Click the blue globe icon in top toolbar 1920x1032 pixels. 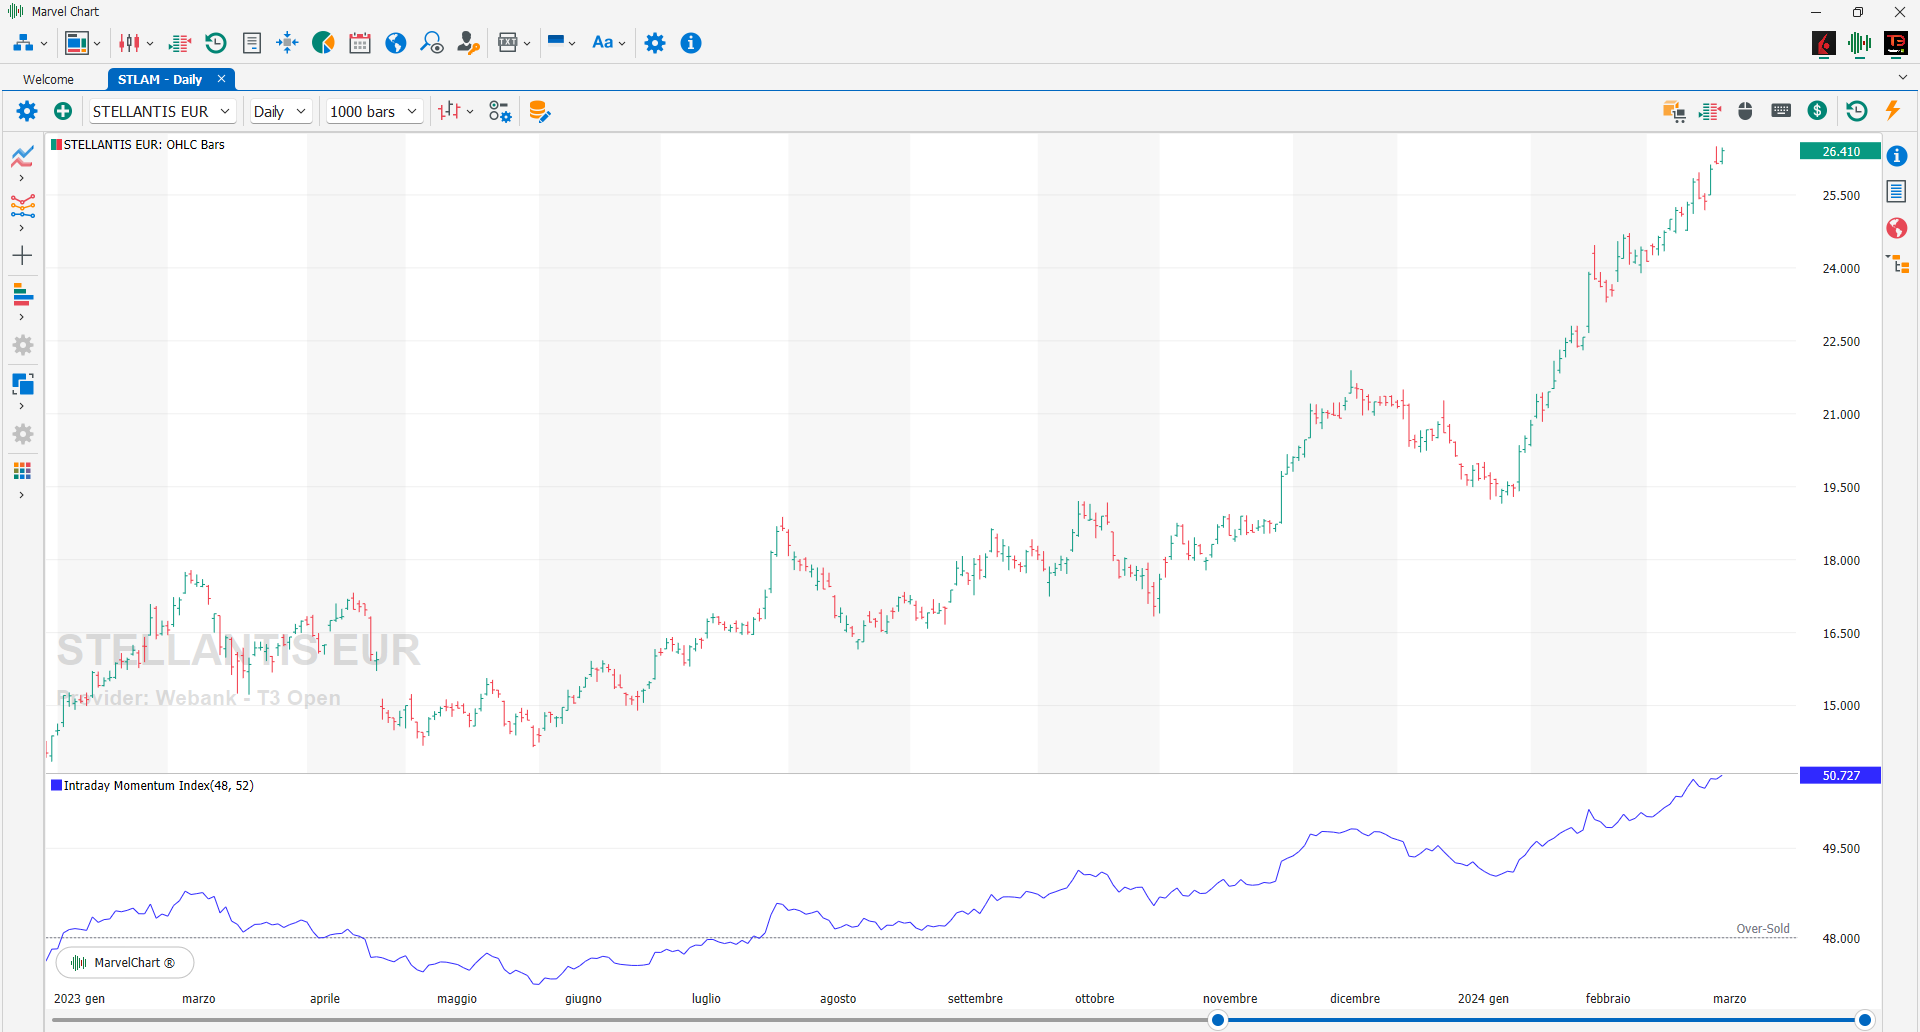(x=396, y=43)
